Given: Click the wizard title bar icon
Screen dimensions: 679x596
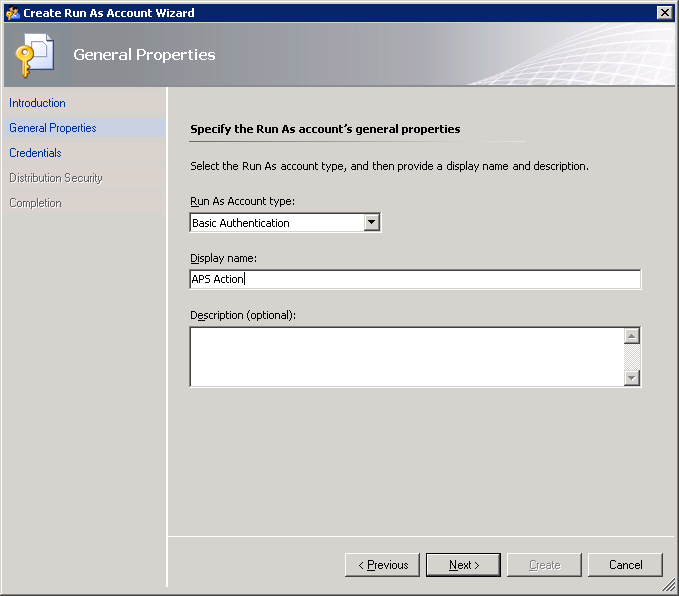Looking at the screenshot, I should coord(13,13).
